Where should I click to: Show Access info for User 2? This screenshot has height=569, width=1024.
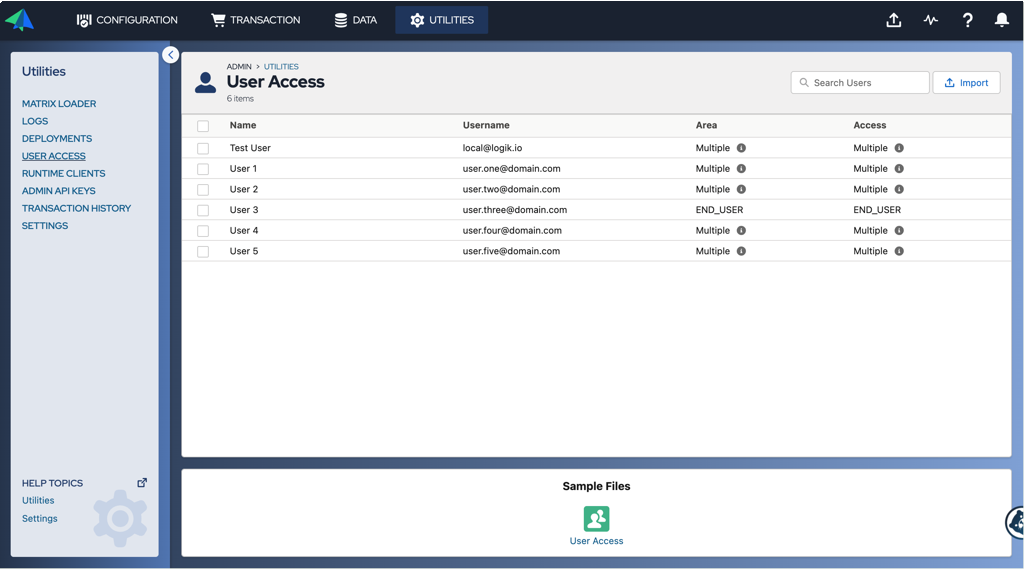[x=899, y=189]
